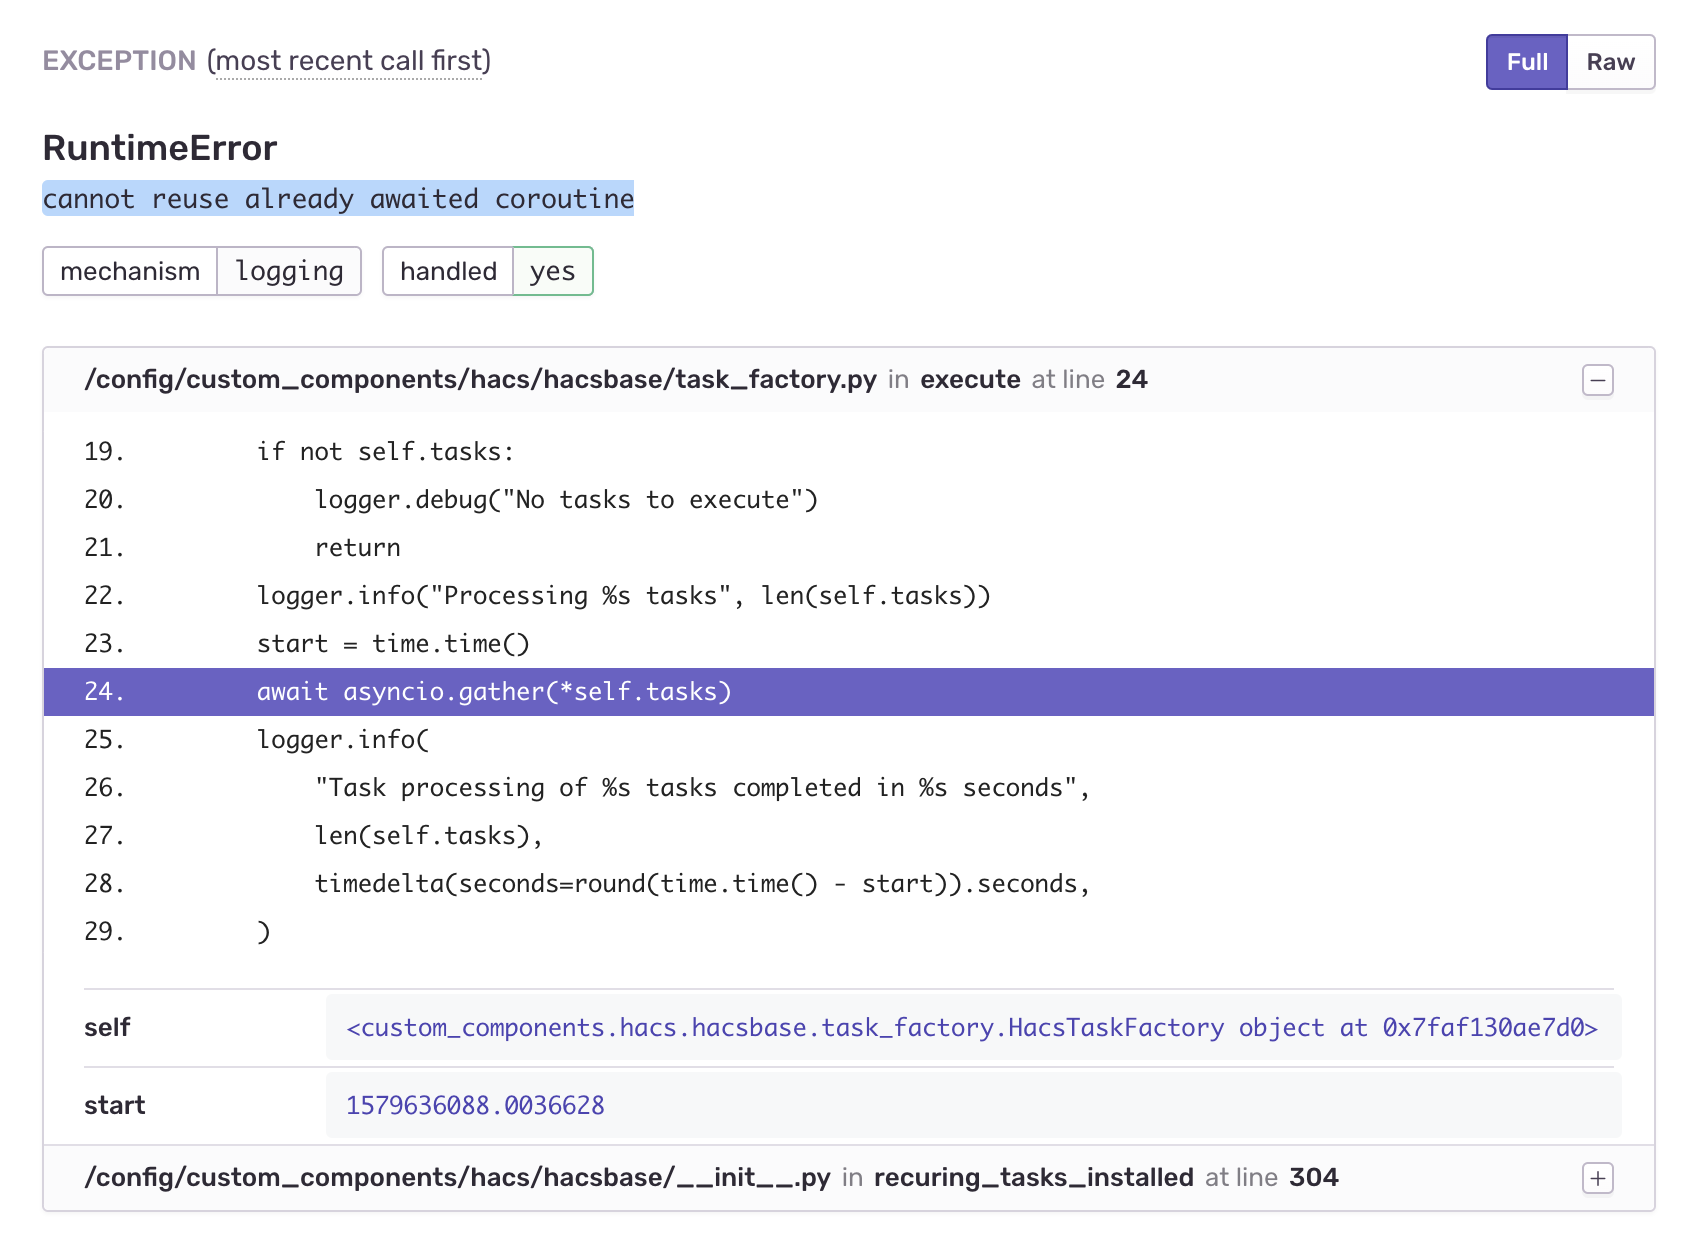Click the task_factory.py file path header

click(478, 380)
